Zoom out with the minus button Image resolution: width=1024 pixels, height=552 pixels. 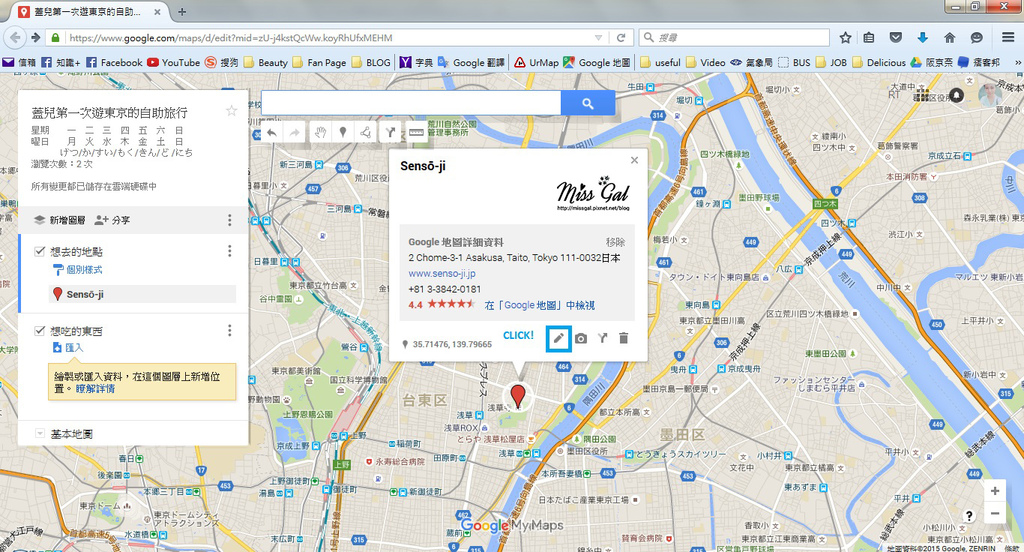(995, 514)
